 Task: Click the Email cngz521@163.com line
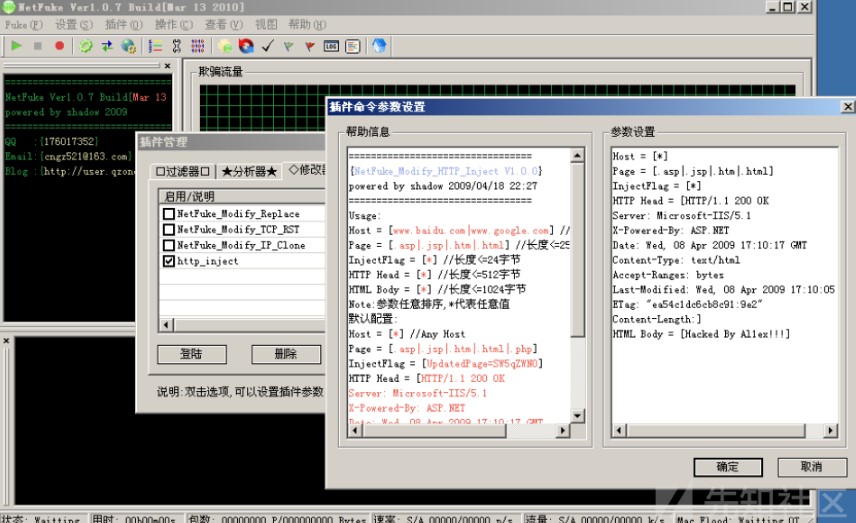pos(68,156)
